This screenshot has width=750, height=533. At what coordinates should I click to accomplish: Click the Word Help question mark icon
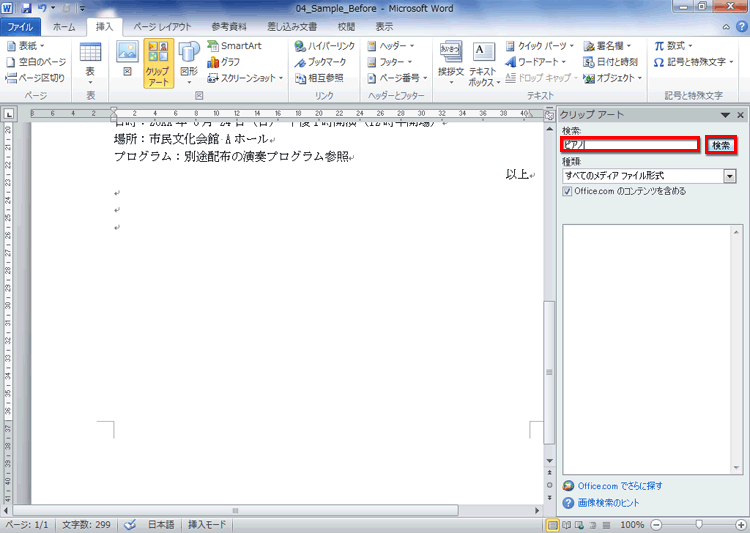click(x=742, y=27)
